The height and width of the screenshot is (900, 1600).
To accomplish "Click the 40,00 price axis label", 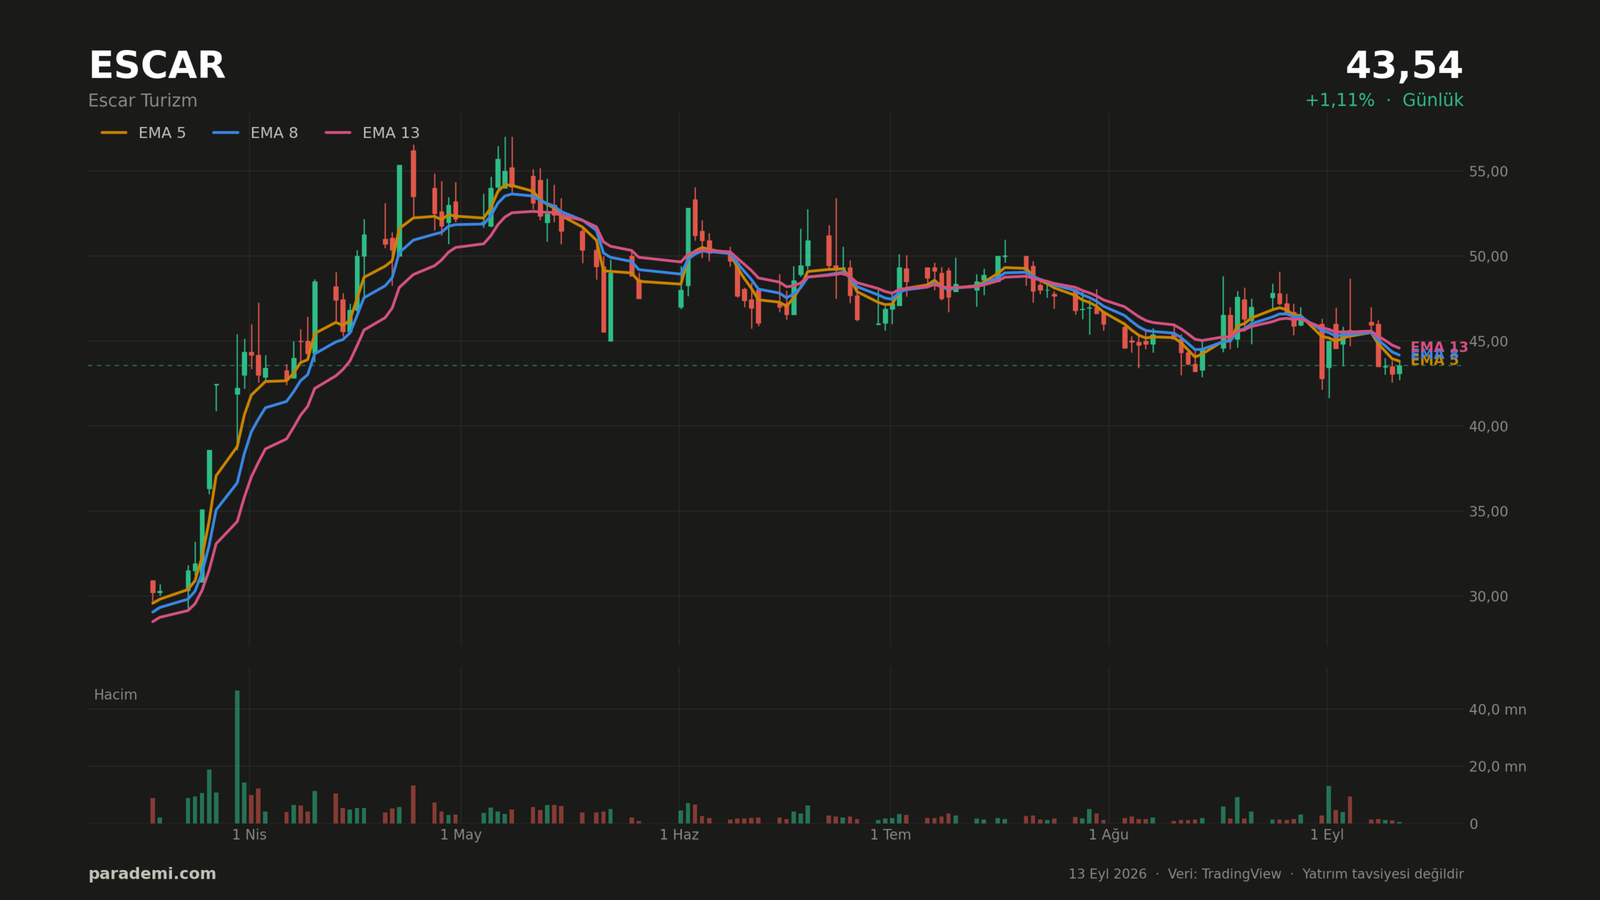I will click(1488, 427).
